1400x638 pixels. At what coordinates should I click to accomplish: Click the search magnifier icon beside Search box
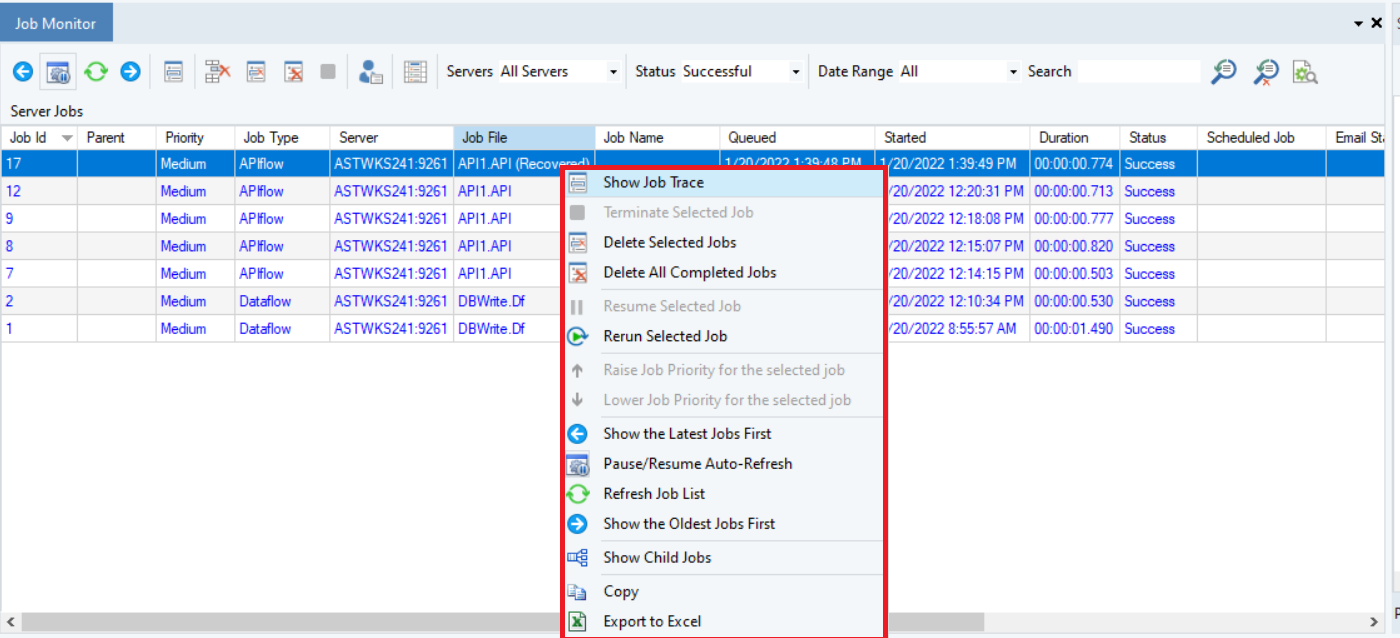point(1223,72)
